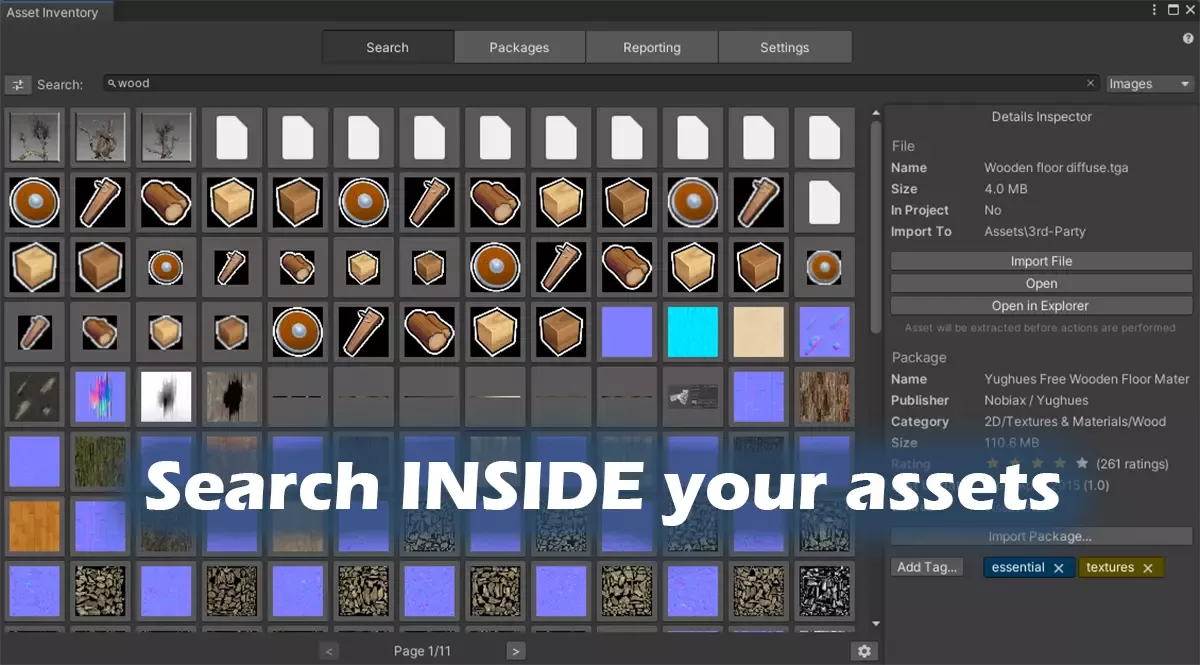Open the Settings tab

click(x=784, y=47)
